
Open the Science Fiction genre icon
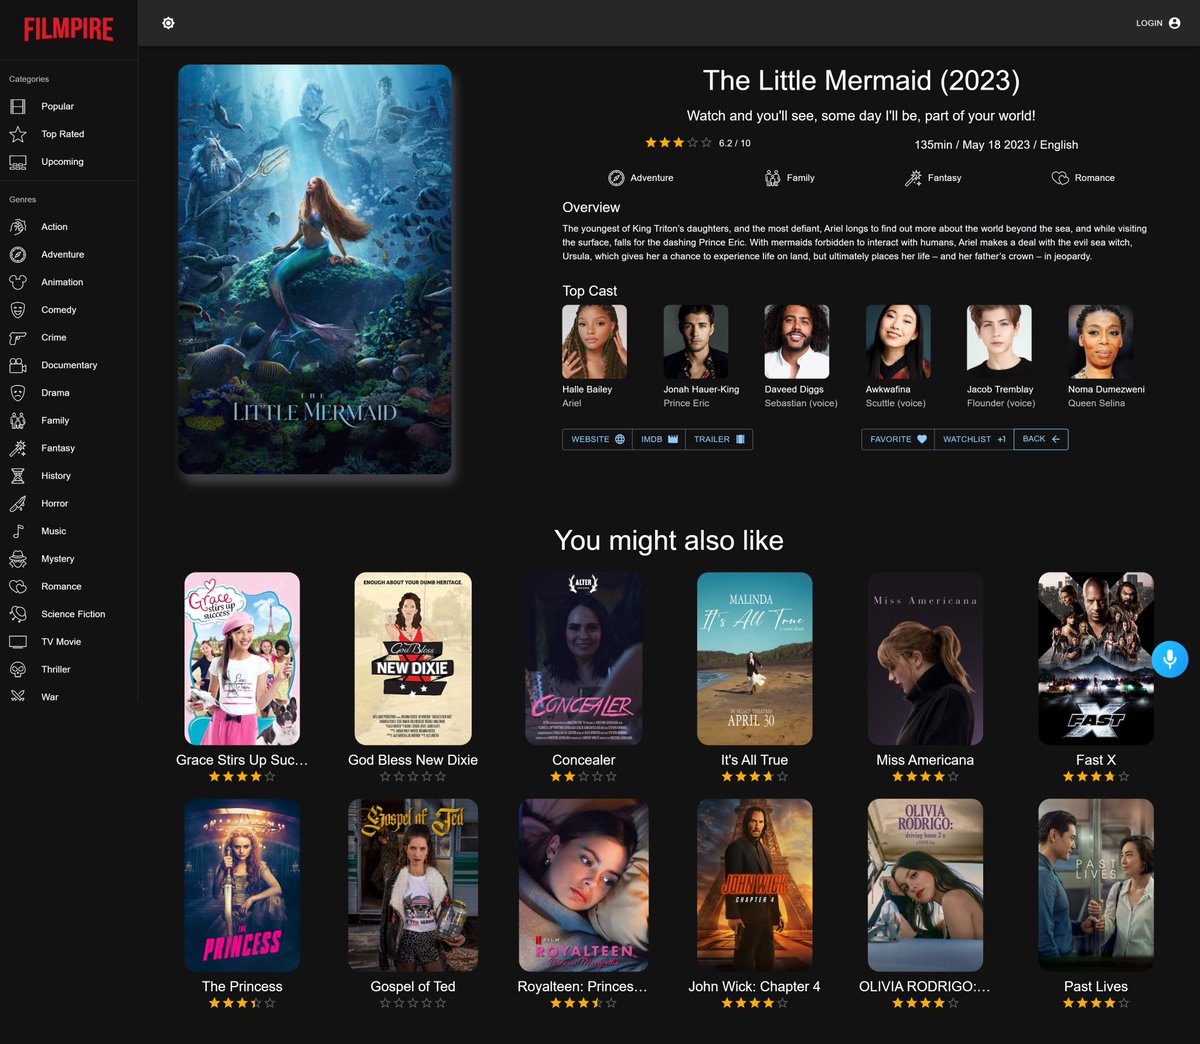[18, 614]
